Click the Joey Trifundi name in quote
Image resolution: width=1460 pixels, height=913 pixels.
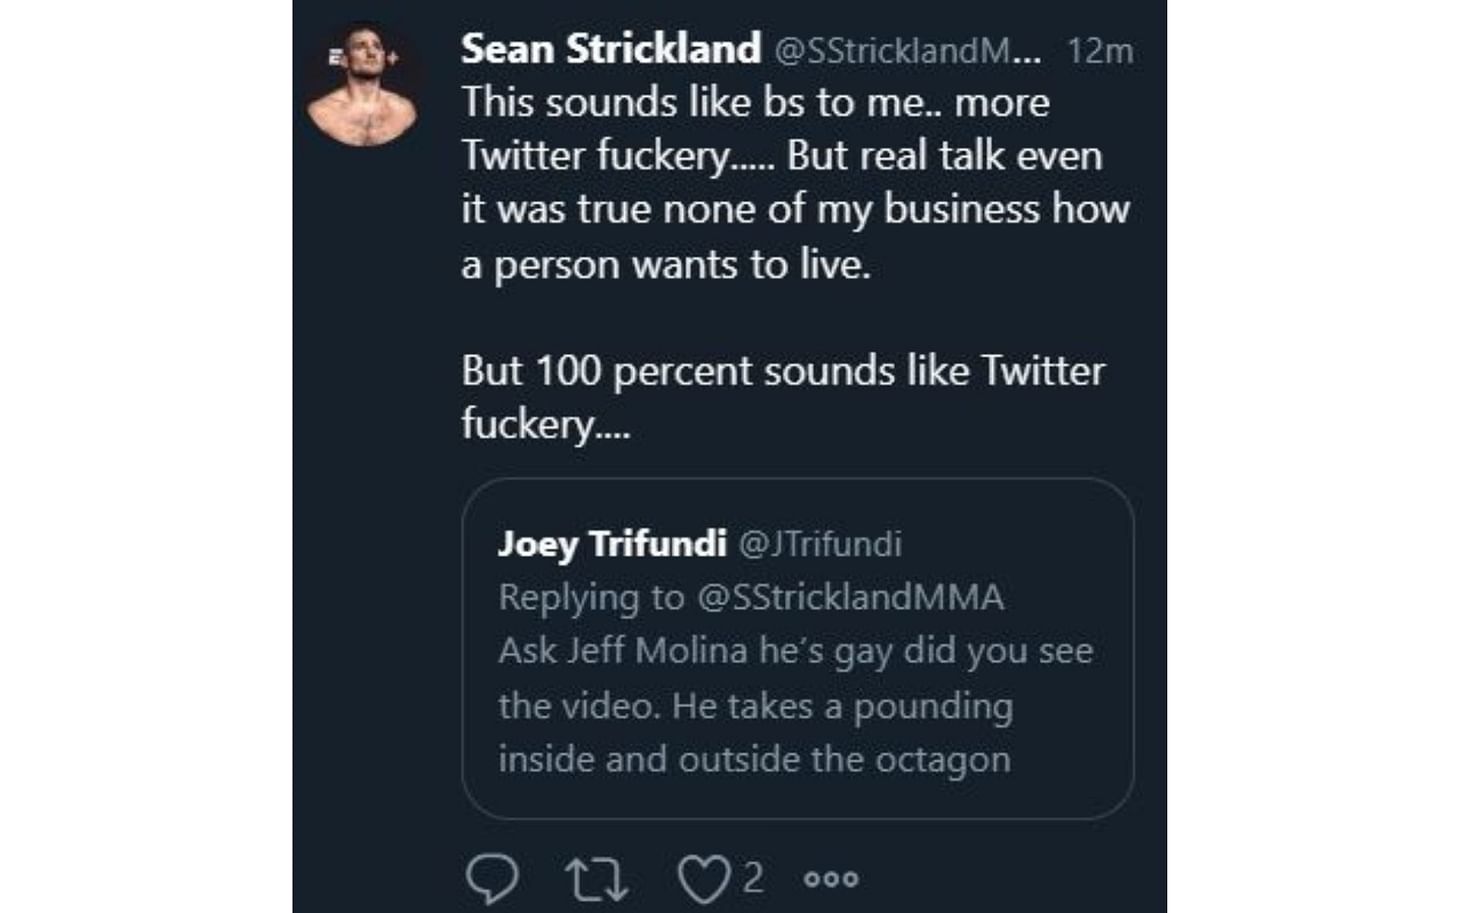point(611,544)
